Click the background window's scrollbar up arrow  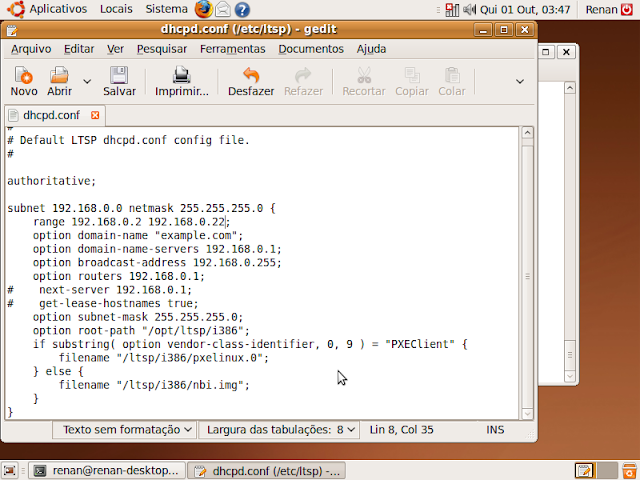point(570,88)
